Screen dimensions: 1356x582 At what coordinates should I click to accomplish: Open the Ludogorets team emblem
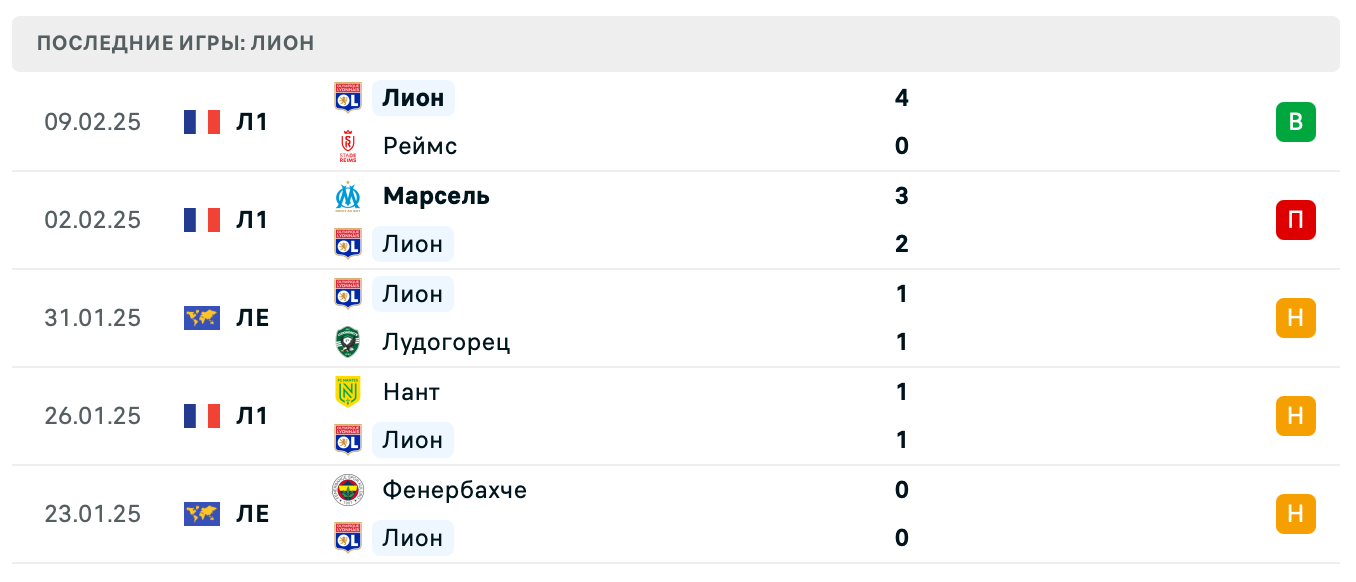point(347,342)
